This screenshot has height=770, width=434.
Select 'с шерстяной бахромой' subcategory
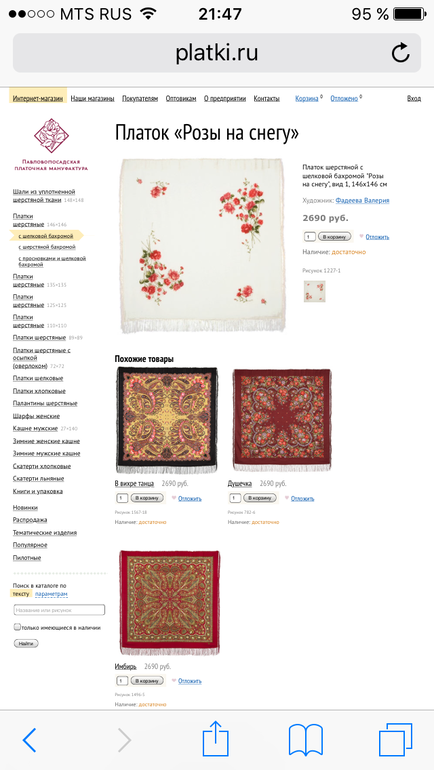[x=47, y=247]
